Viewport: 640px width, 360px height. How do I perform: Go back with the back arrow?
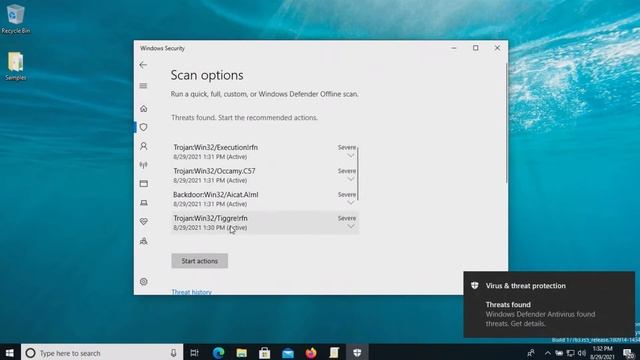tap(143, 65)
